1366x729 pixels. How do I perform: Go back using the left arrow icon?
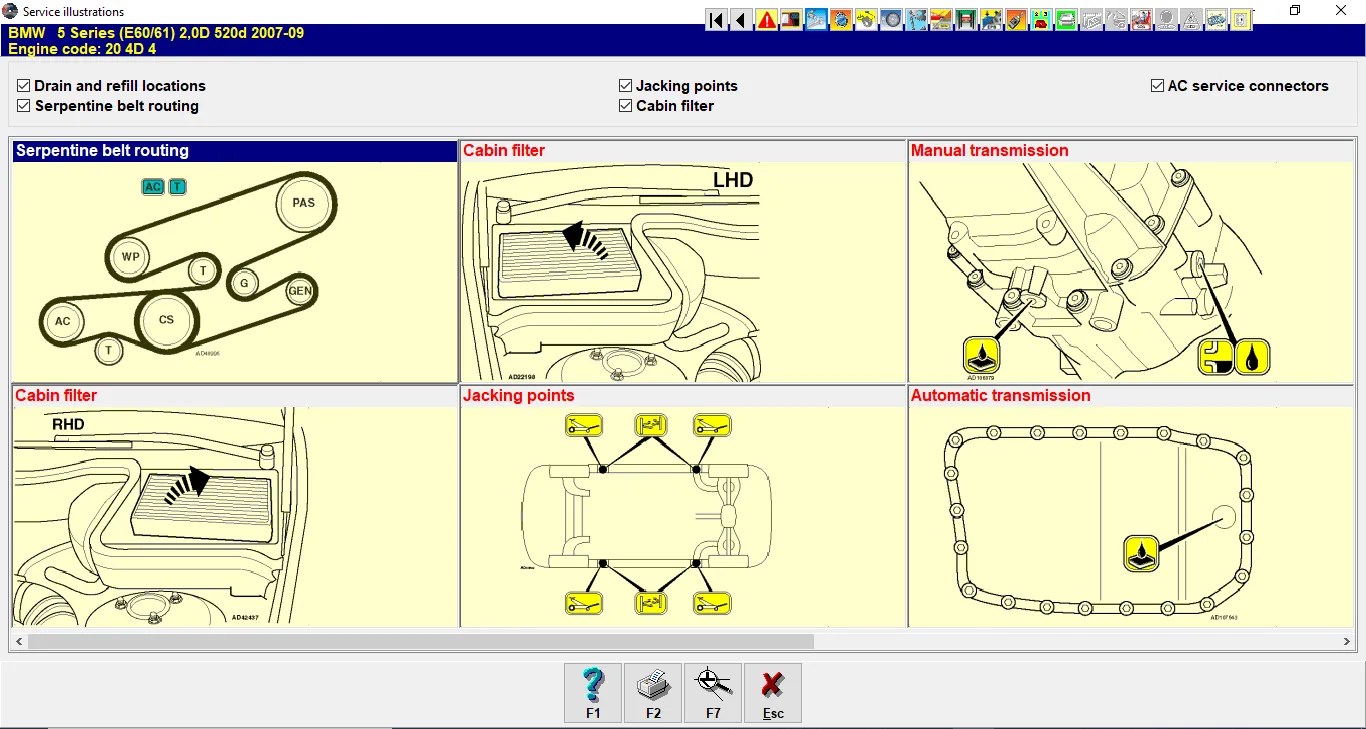(741, 19)
